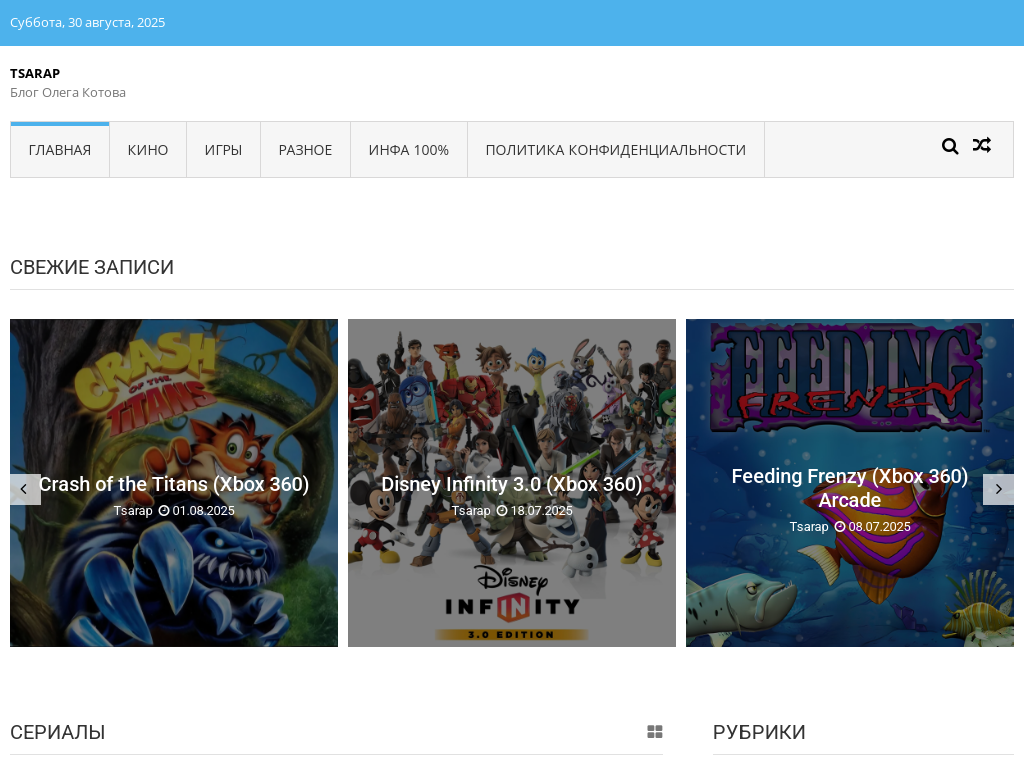The image size is (1024, 768).
Task: Click the TSARAP site title
Action: pos(35,73)
